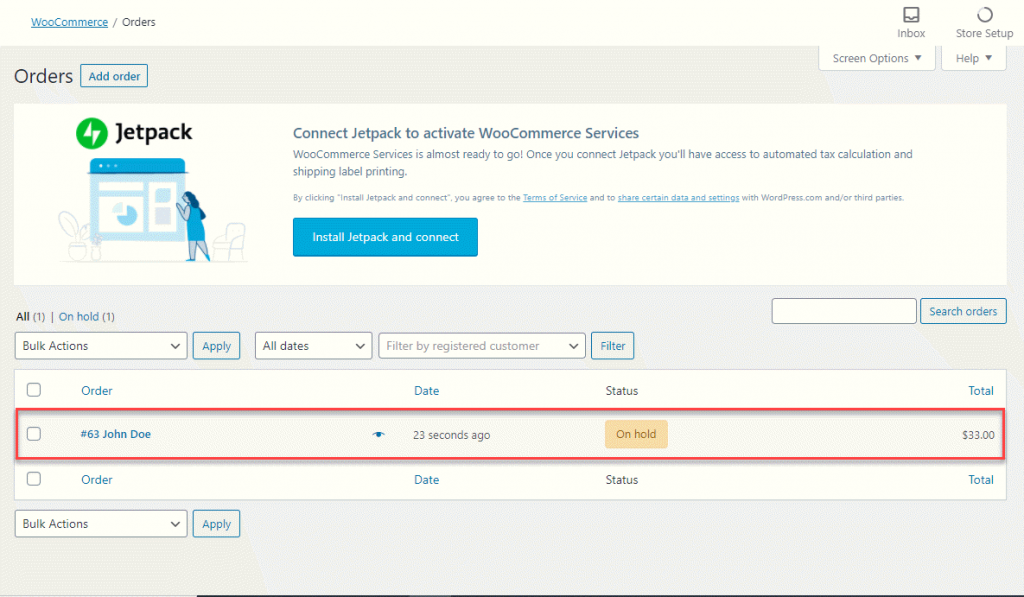This screenshot has height=597, width=1024.
Task: Sort by Date column in footer
Action: tap(426, 479)
